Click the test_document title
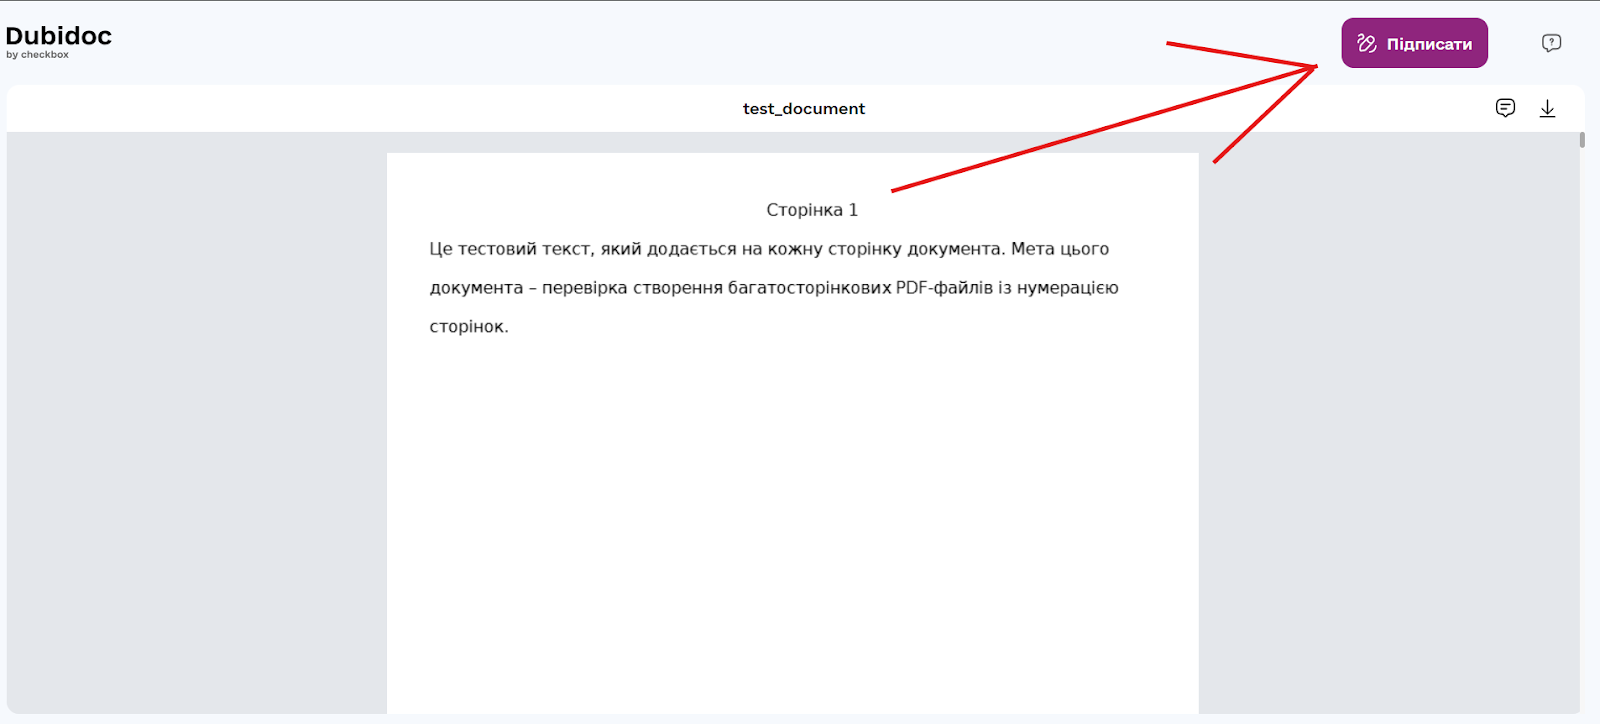This screenshot has width=1600, height=724. tap(803, 108)
